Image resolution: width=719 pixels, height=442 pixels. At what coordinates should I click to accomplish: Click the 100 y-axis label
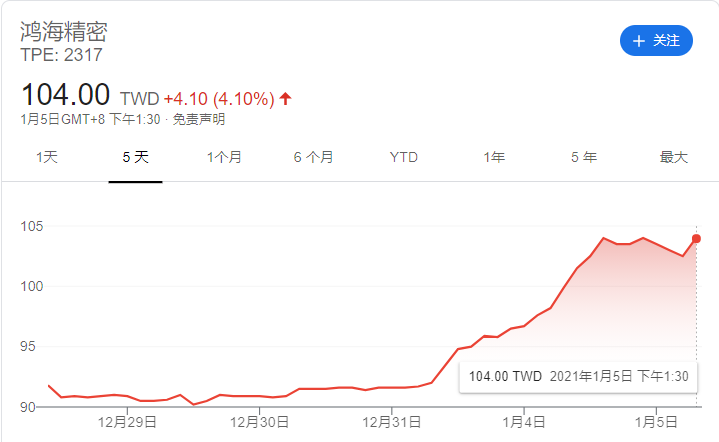click(x=32, y=286)
